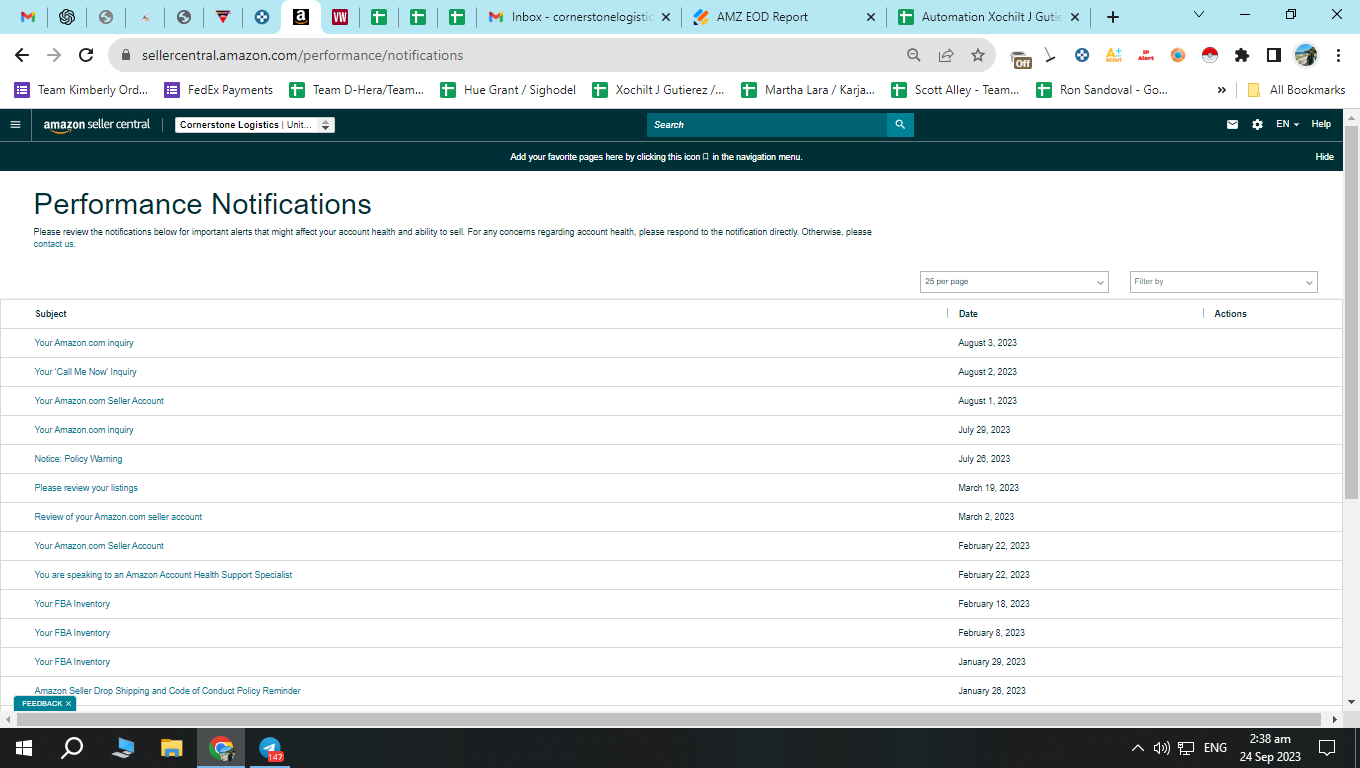Click the Pokeball extension icon

pos(1209,55)
